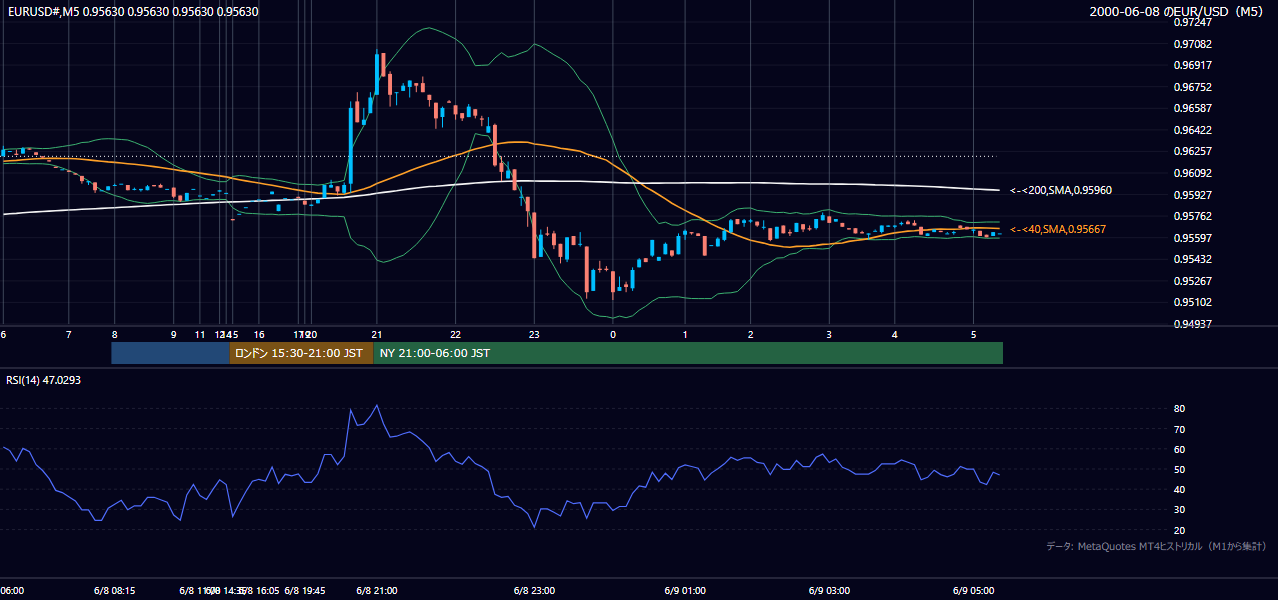Click the 6/9 01:00 bottom time label
1278x600 pixels.
[685, 591]
